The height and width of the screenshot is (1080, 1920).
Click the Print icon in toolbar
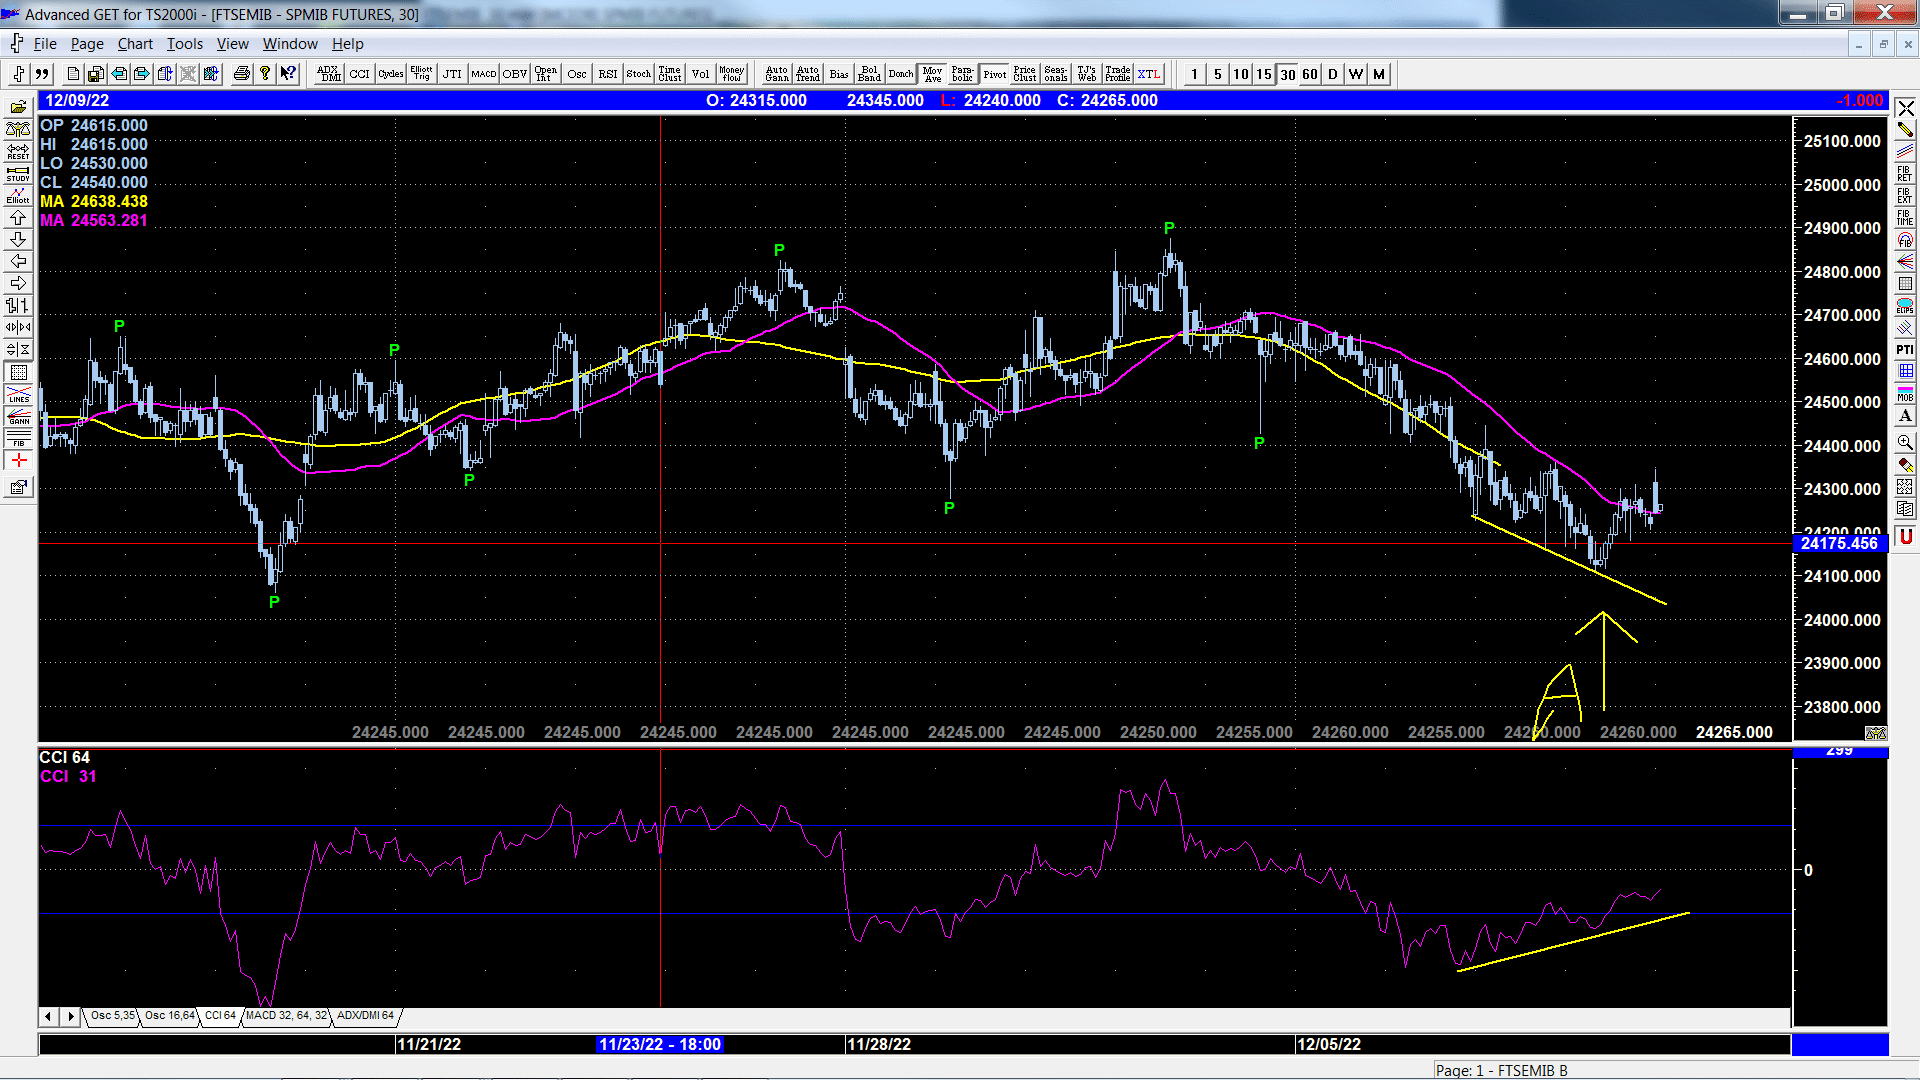tap(241, 74)
